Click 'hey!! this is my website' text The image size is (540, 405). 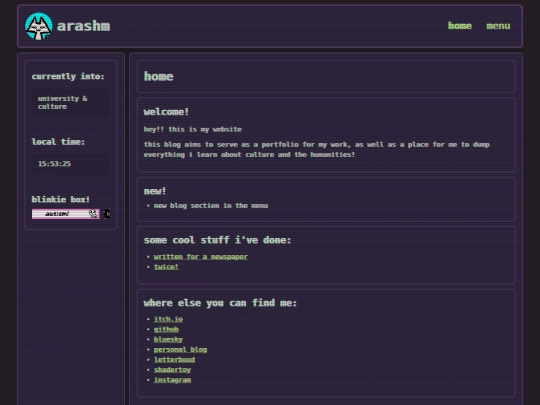tap(193, 129)
